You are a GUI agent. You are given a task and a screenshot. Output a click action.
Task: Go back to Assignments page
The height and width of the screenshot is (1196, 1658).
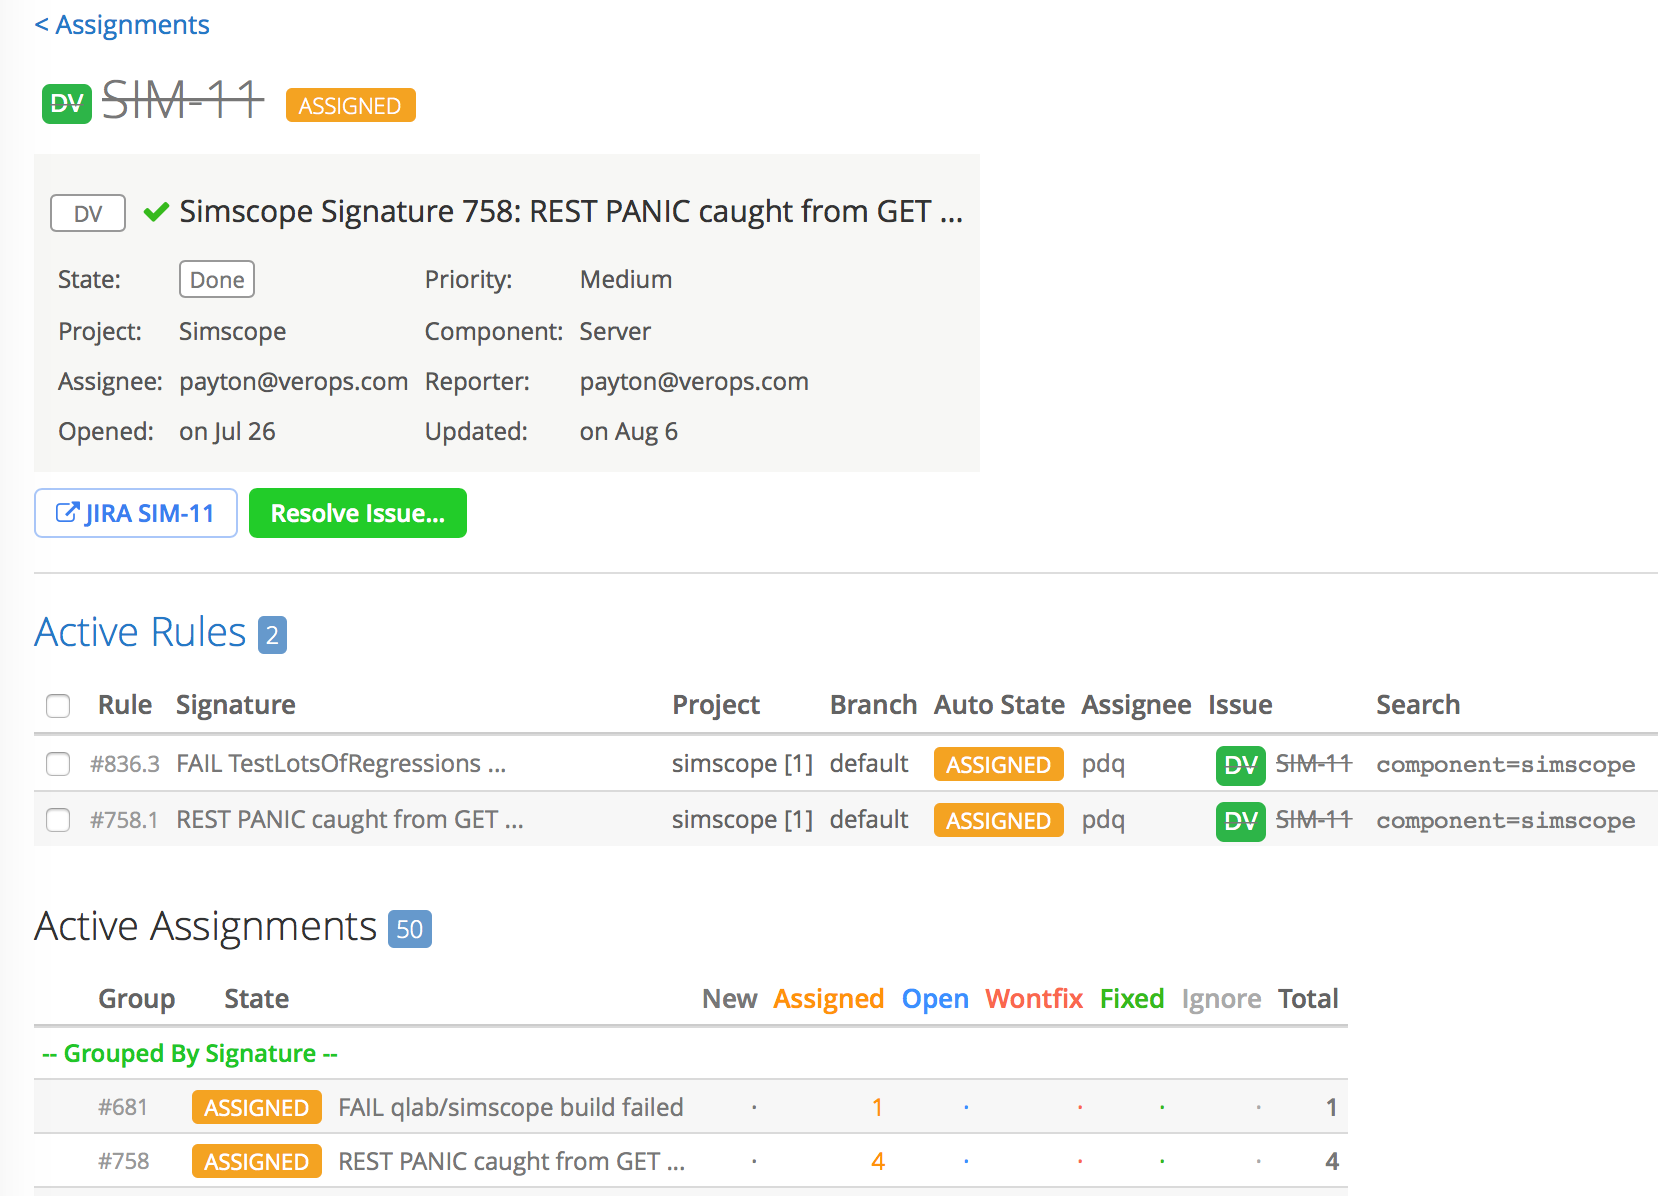click(x=122, y=25)
